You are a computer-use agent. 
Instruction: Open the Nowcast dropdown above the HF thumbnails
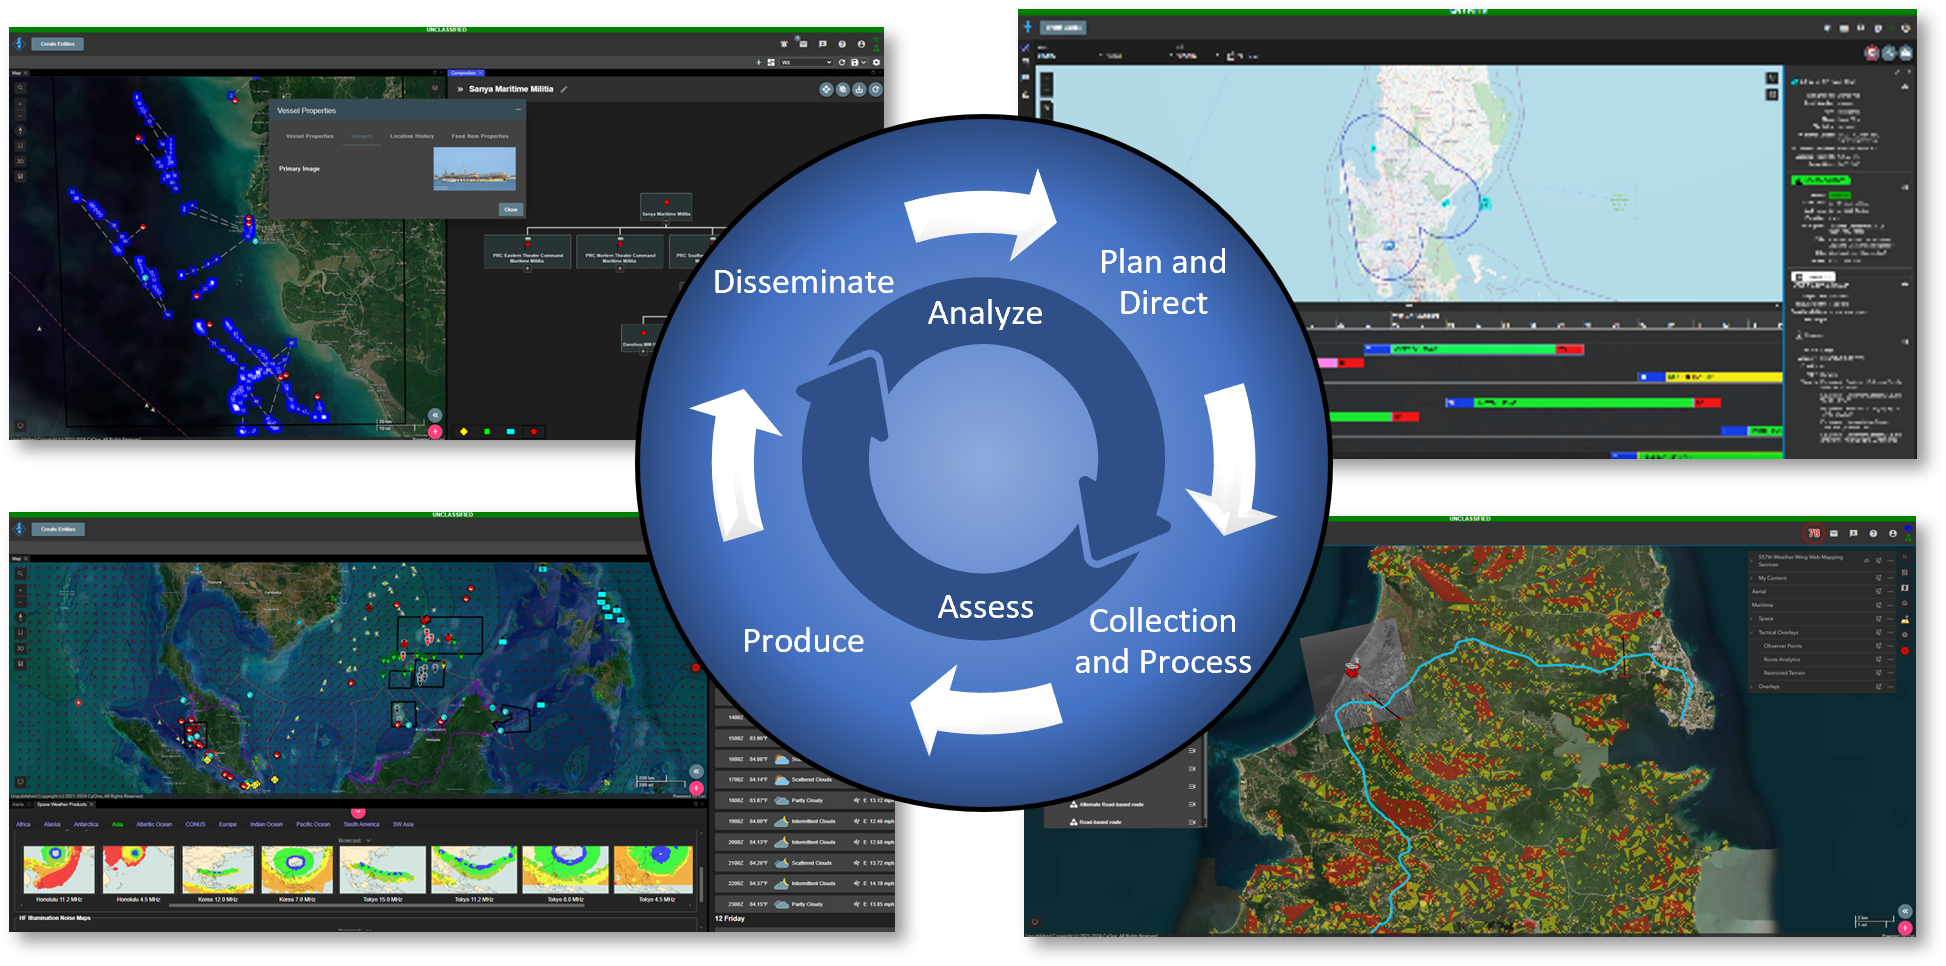(x=354, y=840)
